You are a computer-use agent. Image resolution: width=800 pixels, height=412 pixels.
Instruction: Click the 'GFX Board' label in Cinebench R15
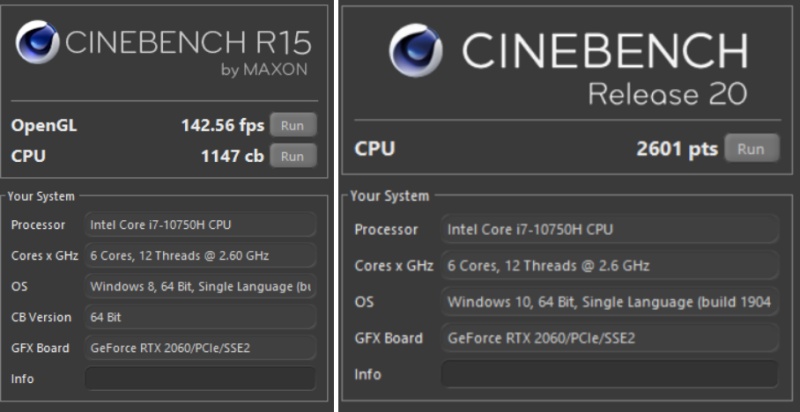(x=40, y=348)
